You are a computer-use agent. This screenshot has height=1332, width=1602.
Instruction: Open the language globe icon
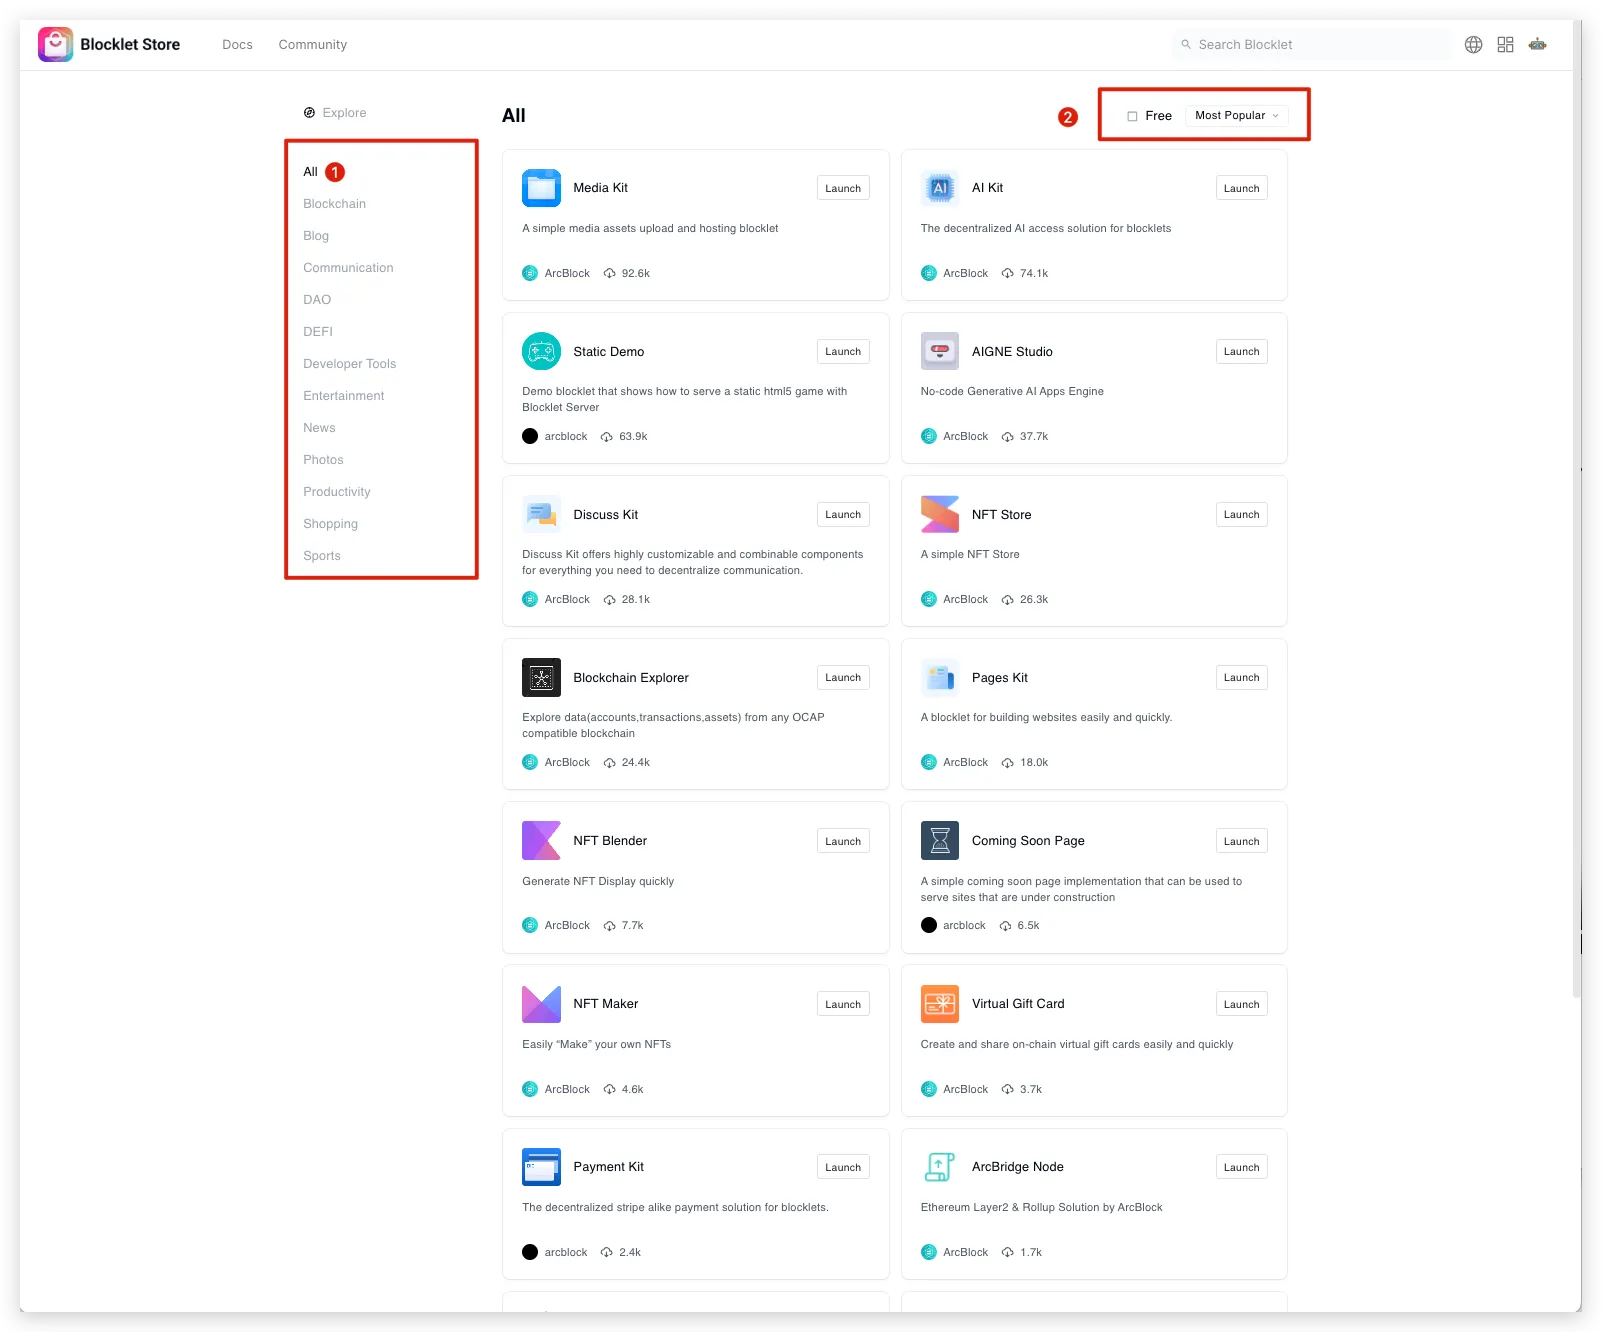tap(1473, 44)
